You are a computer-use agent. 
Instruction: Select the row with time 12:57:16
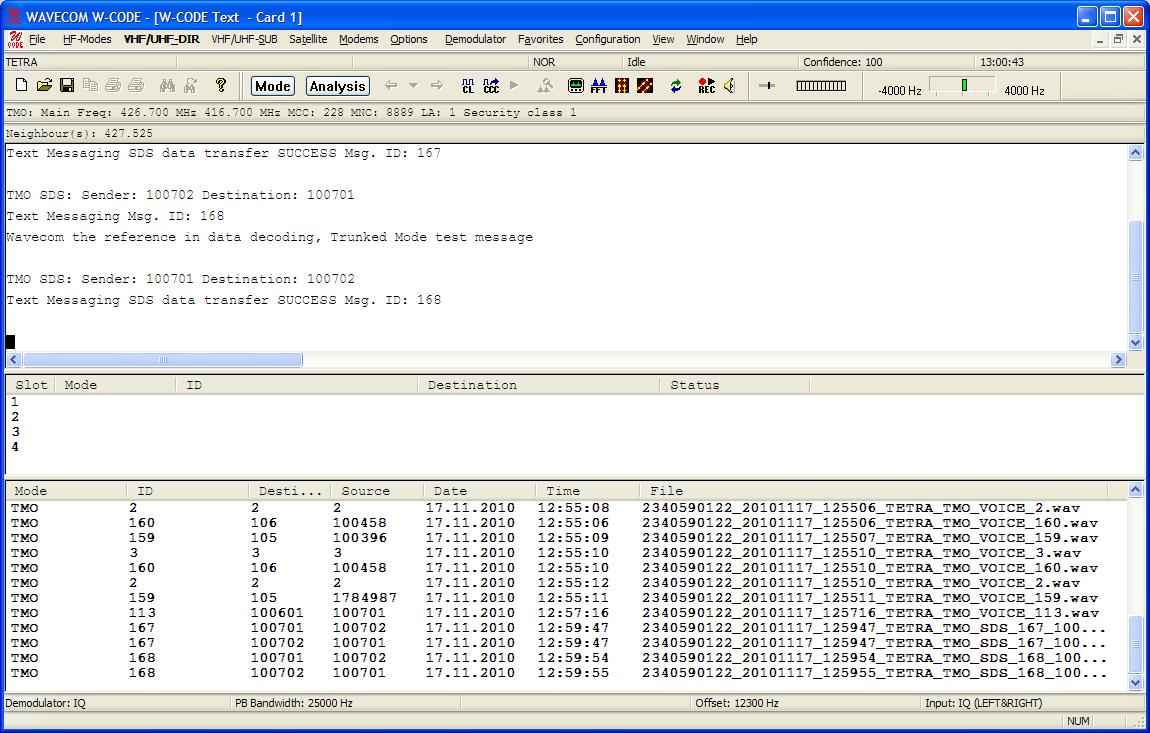[566, 613]
